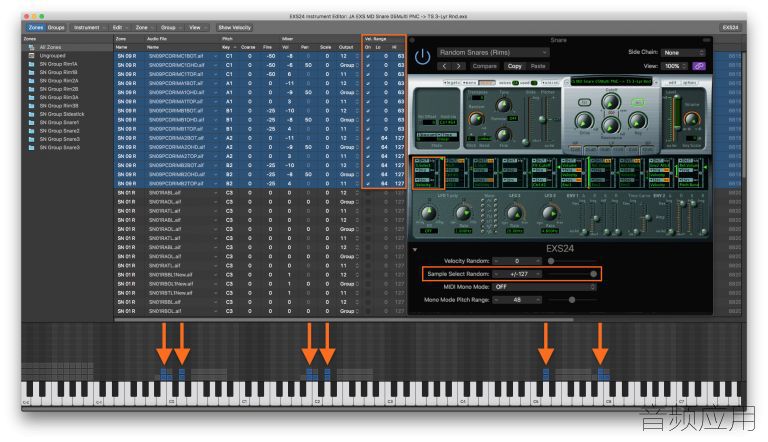
Task: Click the LFO 1 Rate knob
Action: pos(463,213)
